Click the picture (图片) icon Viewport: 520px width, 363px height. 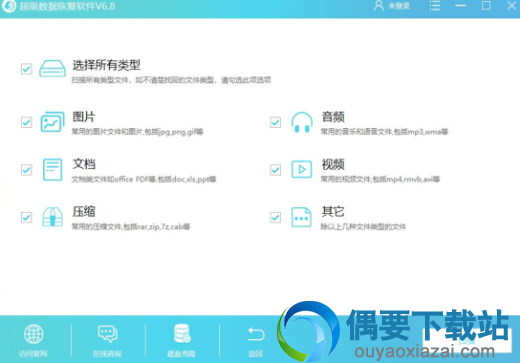[52, 122]
